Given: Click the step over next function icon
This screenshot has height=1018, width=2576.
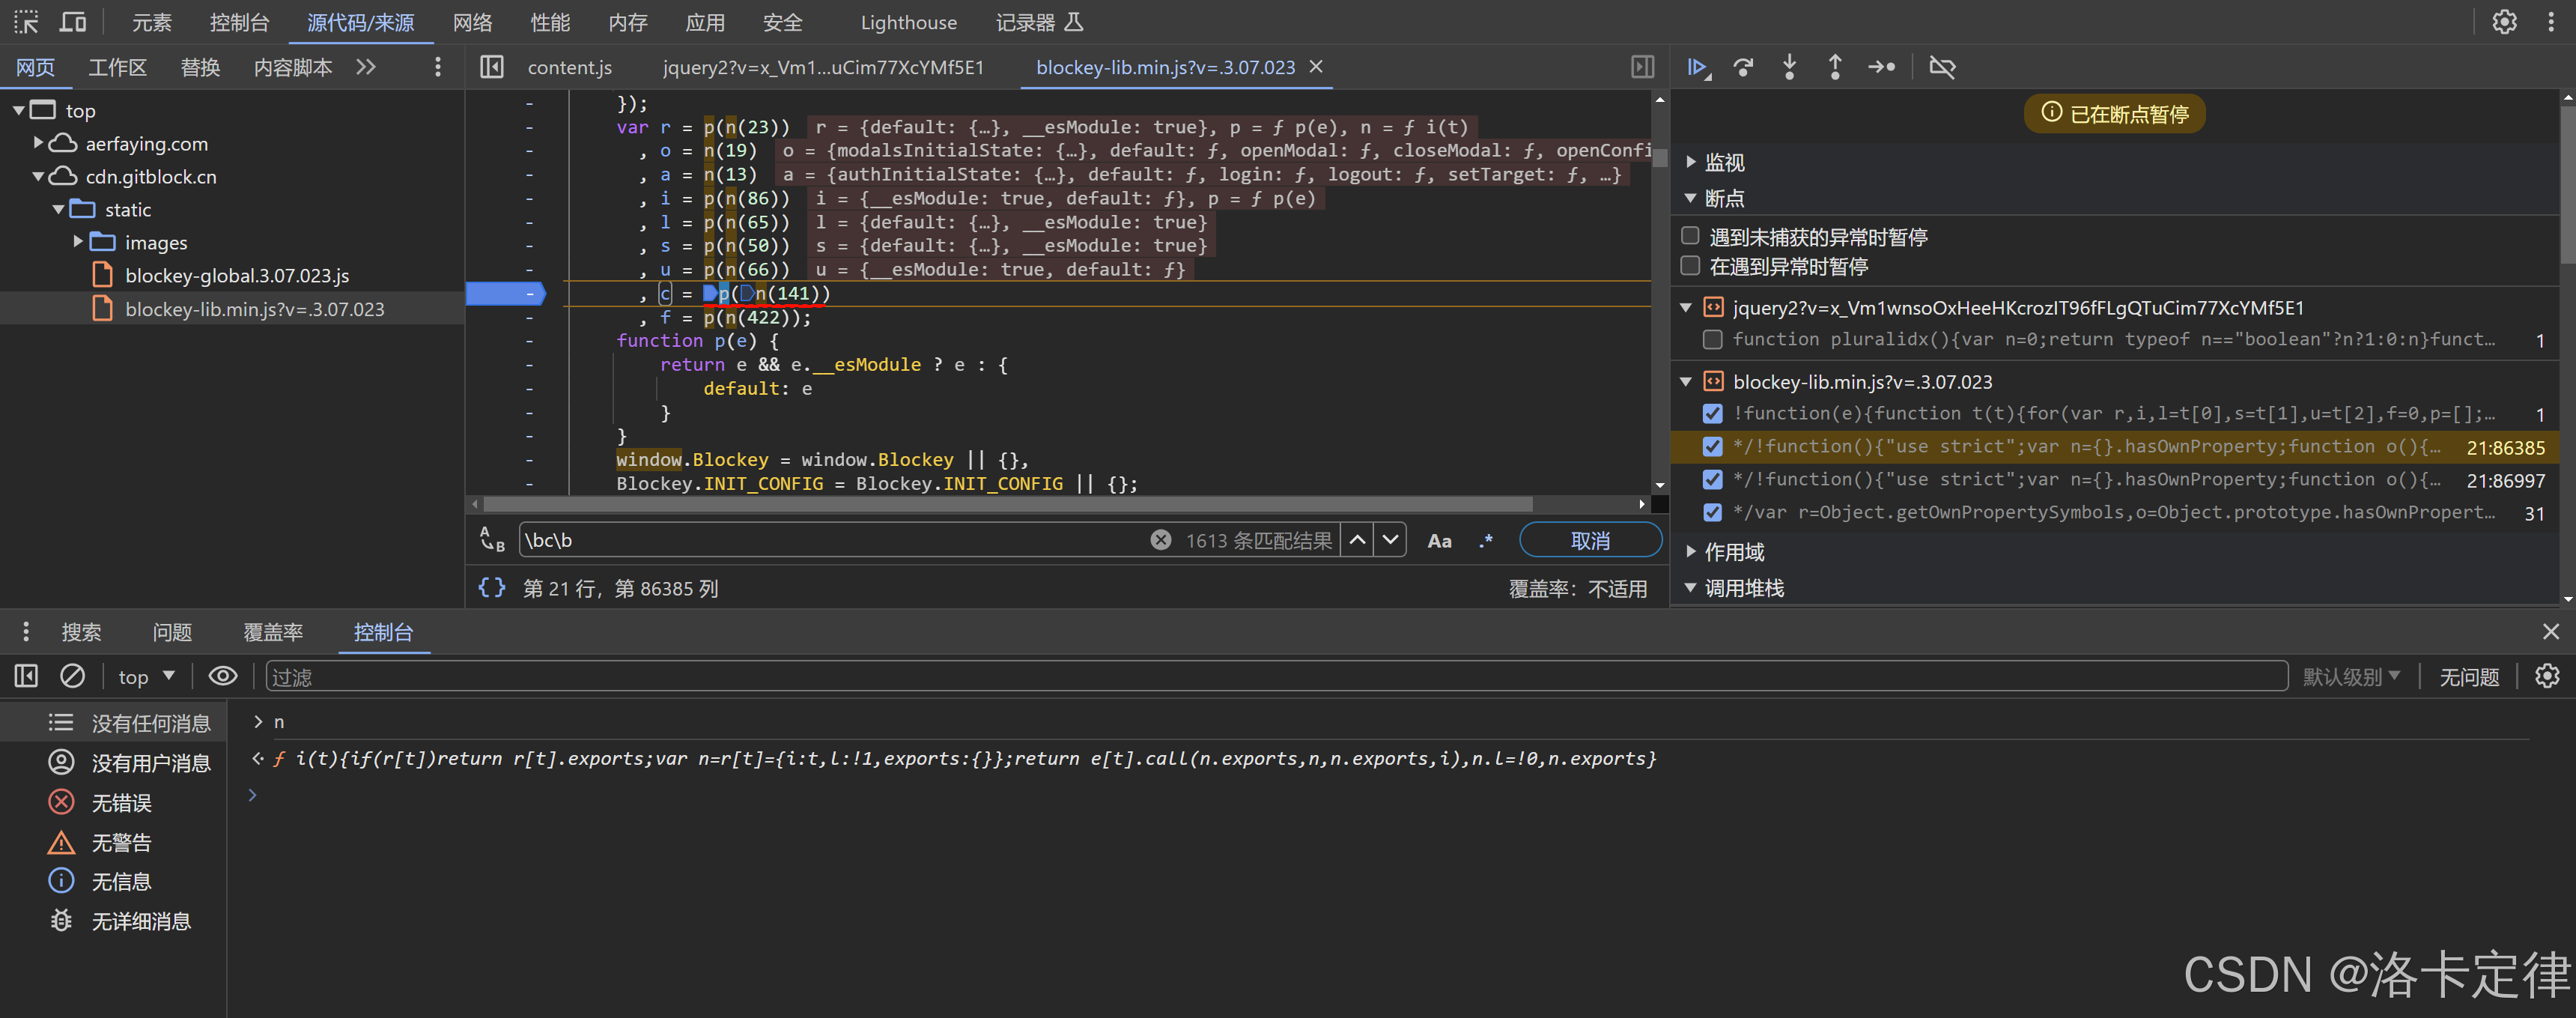Looking at the screenshot, I should click(x=1743, y=67).
